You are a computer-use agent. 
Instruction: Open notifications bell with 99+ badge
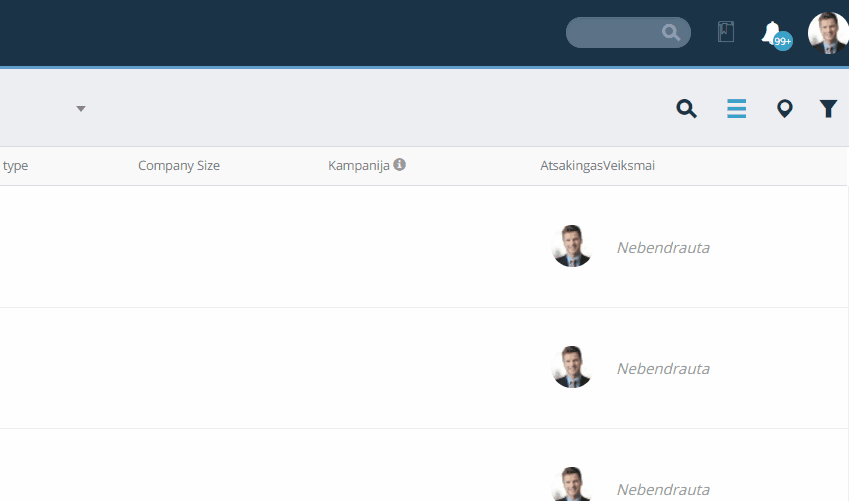click(x=776, y=35)
